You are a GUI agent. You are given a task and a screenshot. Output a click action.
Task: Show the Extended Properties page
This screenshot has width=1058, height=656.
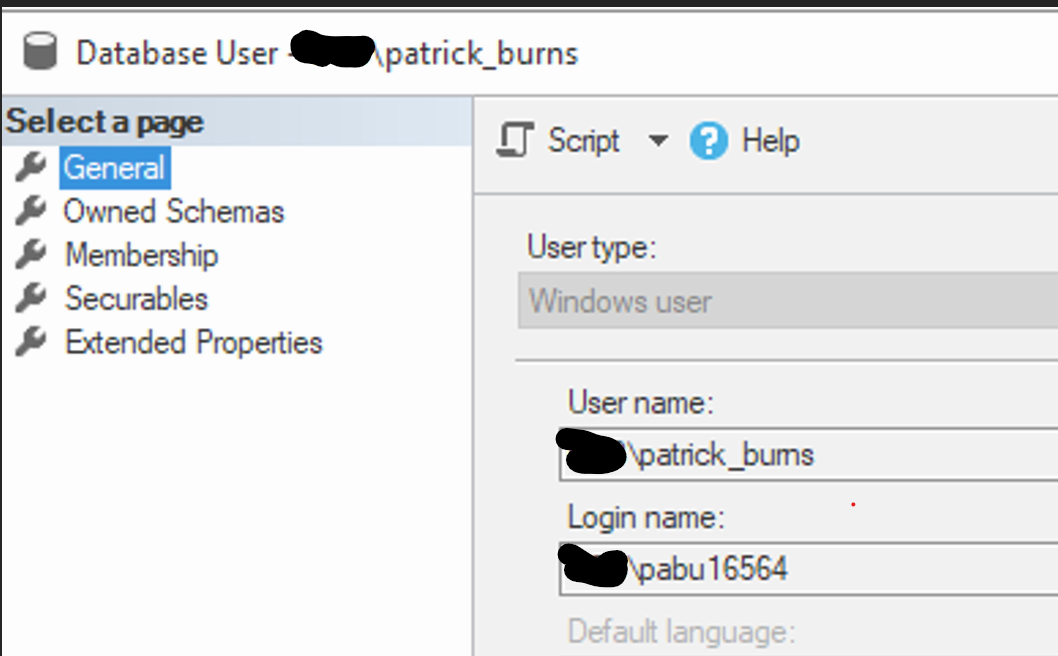point(194,342)
